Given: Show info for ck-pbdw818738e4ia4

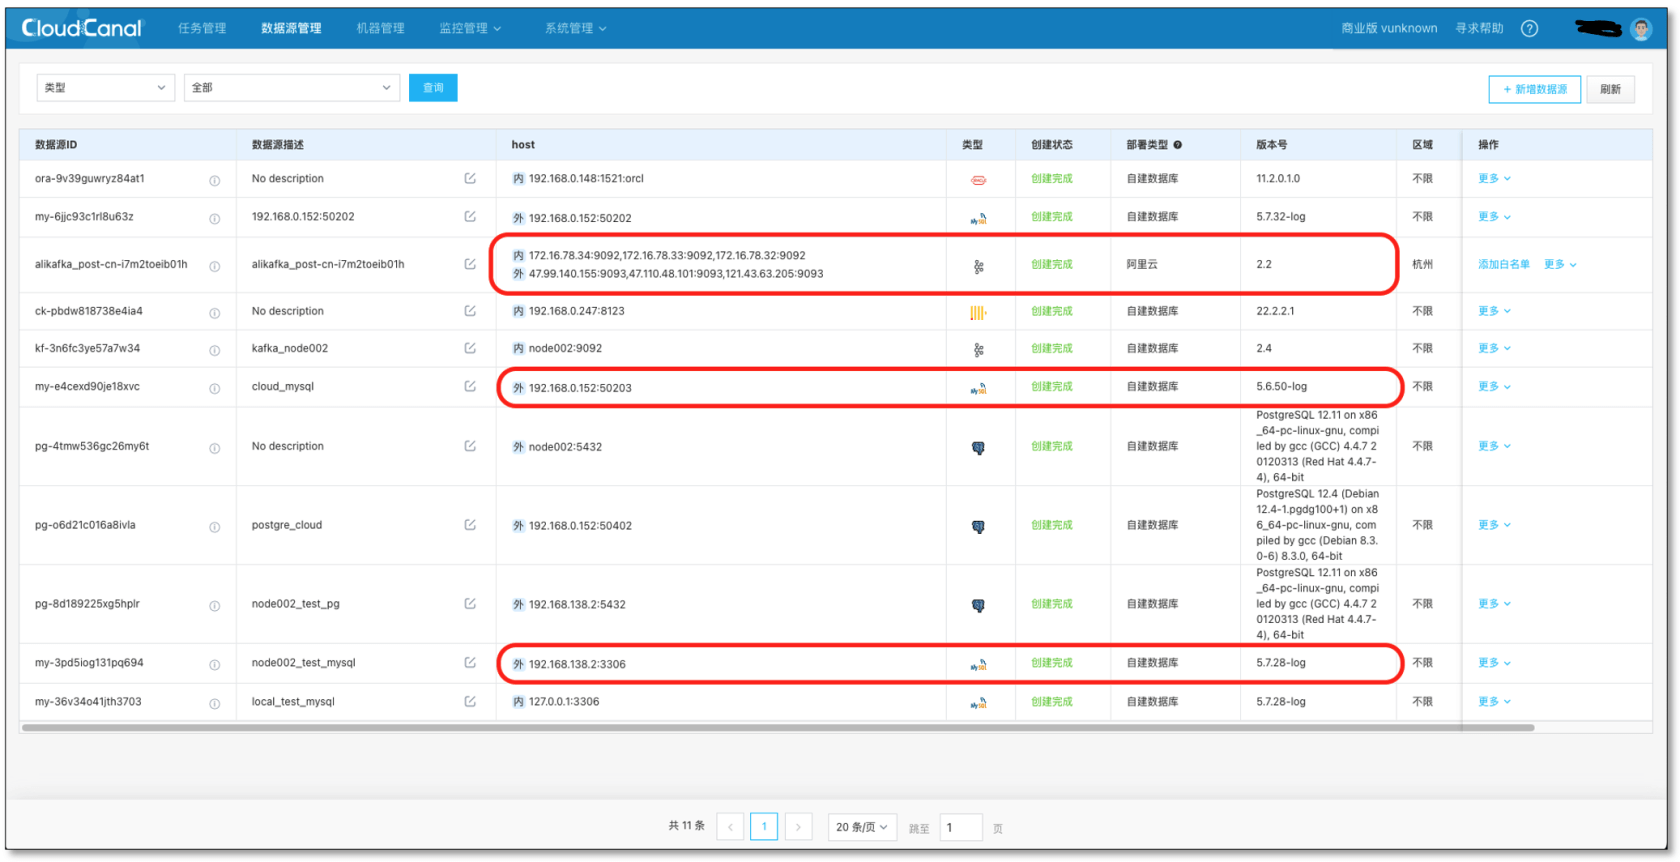Looking at the screenshot, I should [214, 313].
